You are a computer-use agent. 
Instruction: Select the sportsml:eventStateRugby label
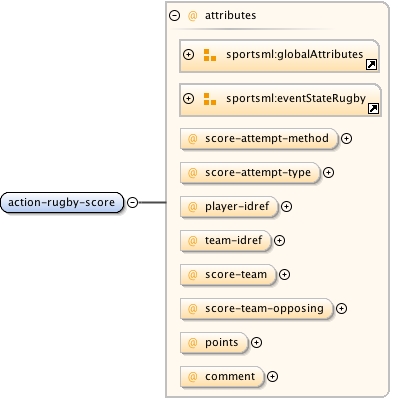(296, 98)
